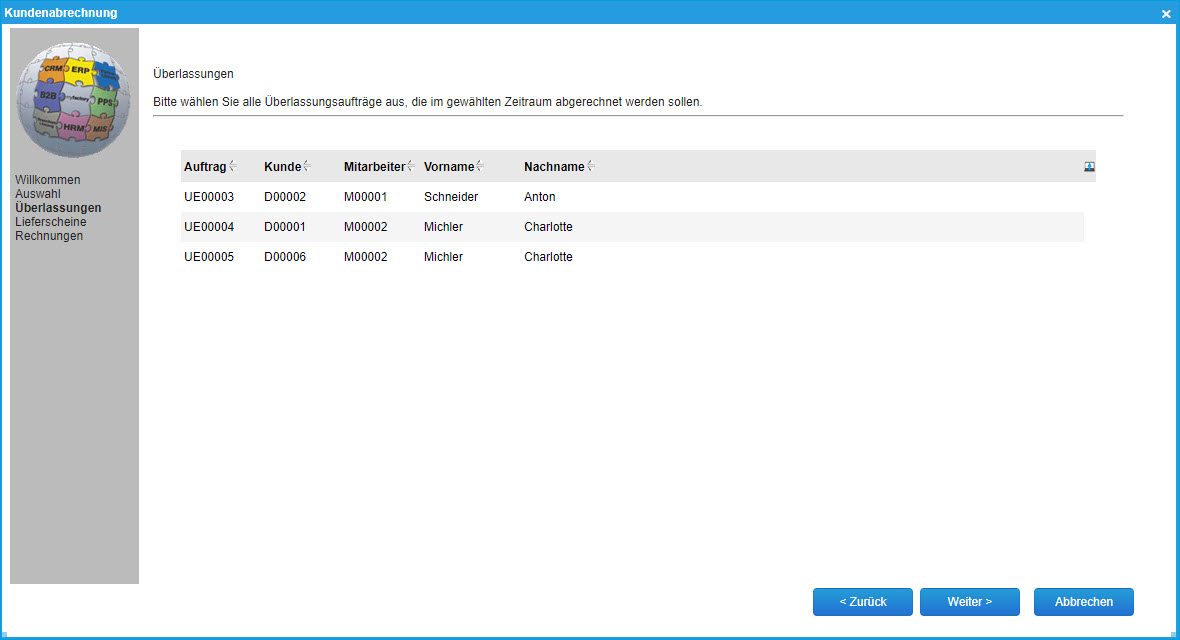Viewport: 1180px width, 640px height.
Task: Close the Kundenabrechnung dialog with X
Action: (x=1165, y=14)
